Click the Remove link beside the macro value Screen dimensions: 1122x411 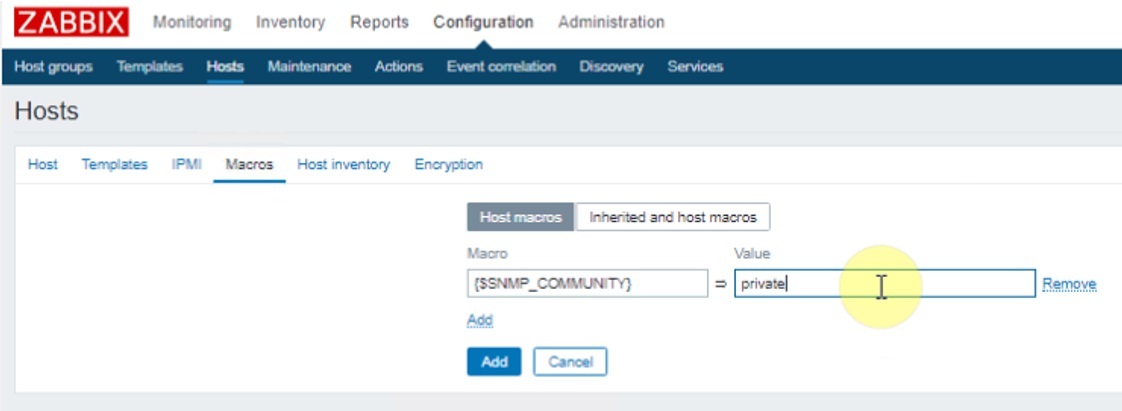pos(1069,284)
